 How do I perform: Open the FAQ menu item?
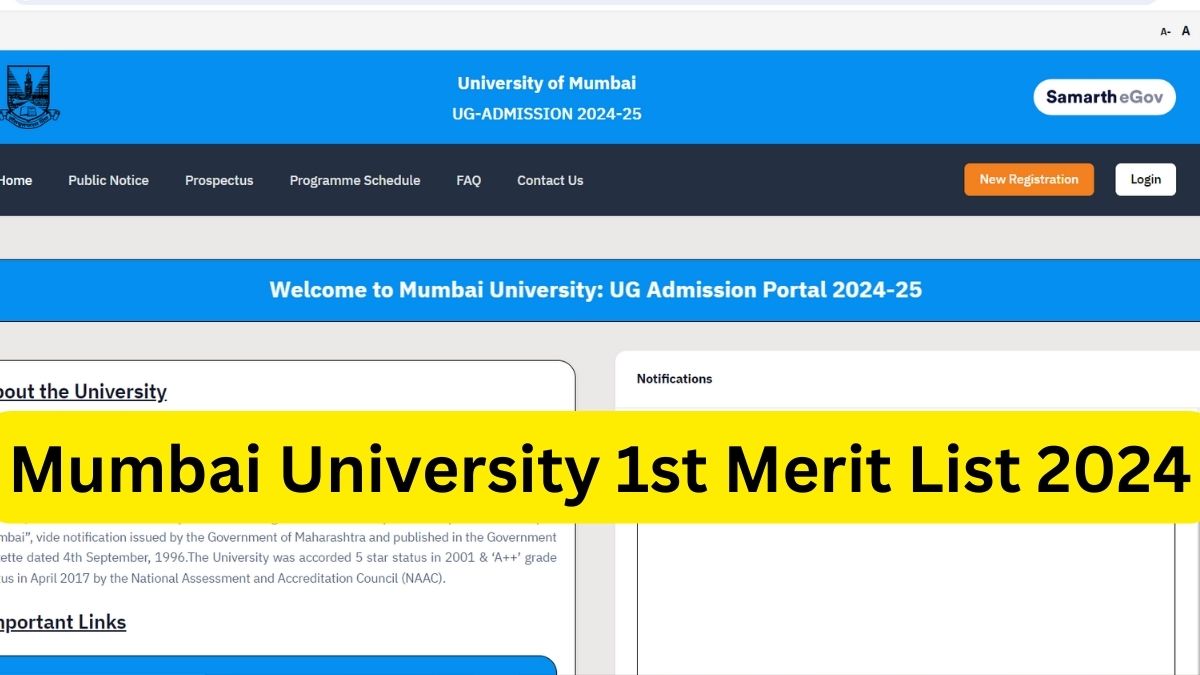469,180
